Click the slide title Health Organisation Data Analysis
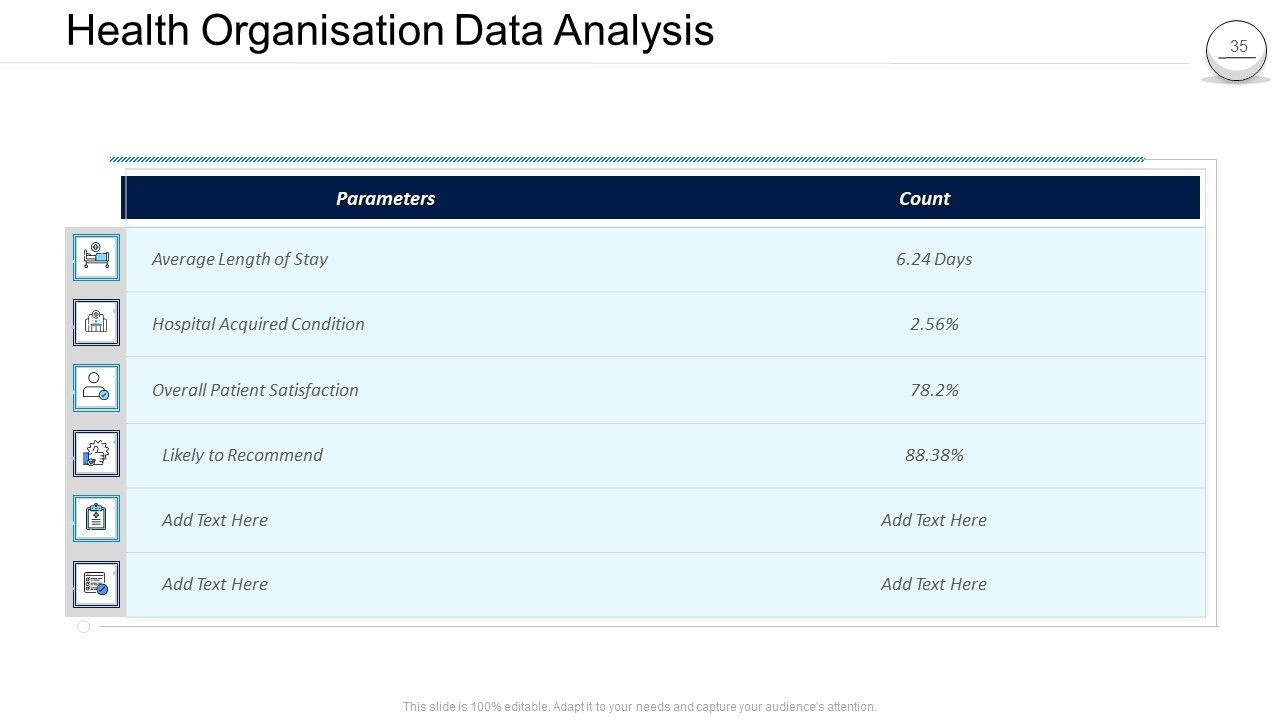 390,31
